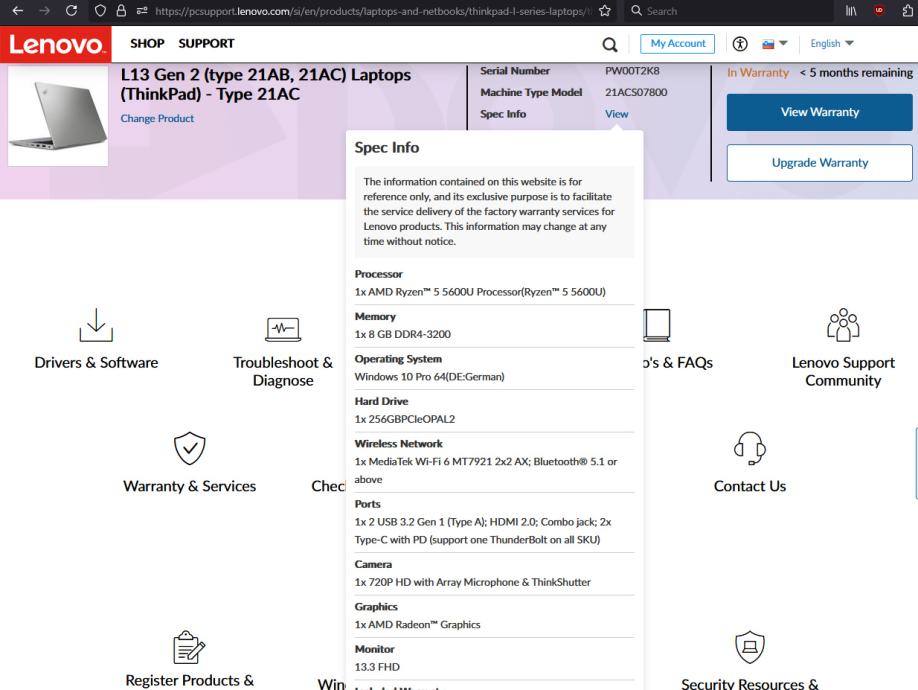The width and height of the screenshot is (918, 690).
Task: Click the My Account button
Action: click(677, 43)
